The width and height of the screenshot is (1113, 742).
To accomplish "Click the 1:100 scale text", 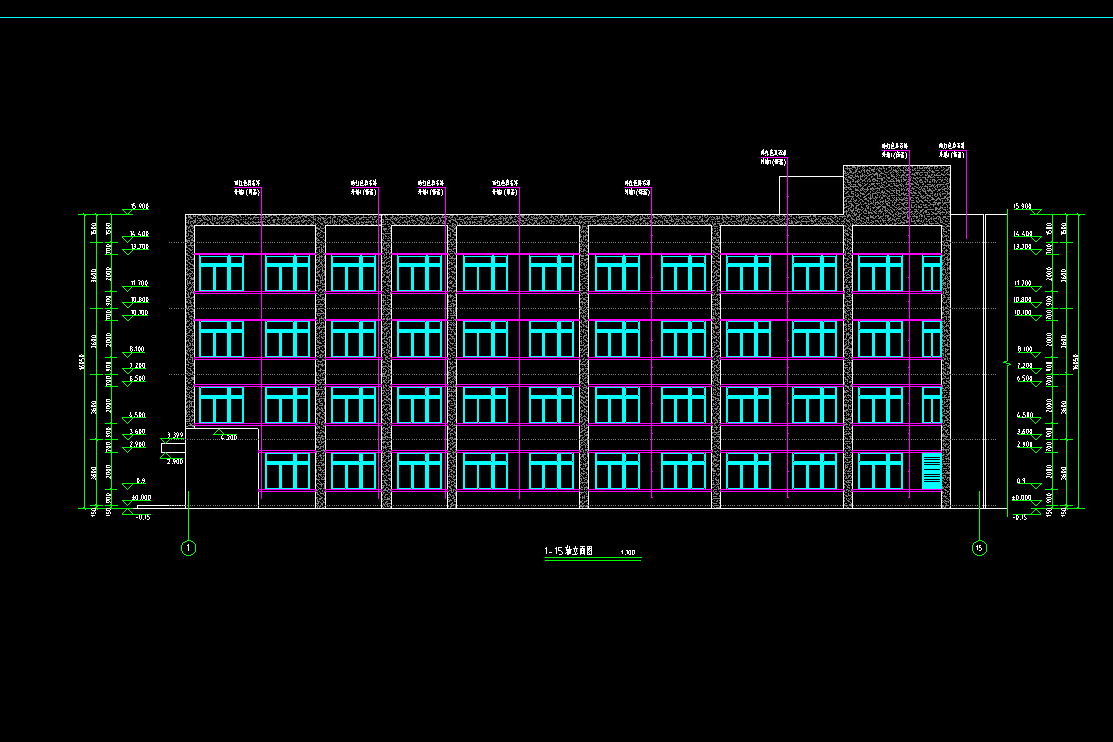I will (629, 554).
